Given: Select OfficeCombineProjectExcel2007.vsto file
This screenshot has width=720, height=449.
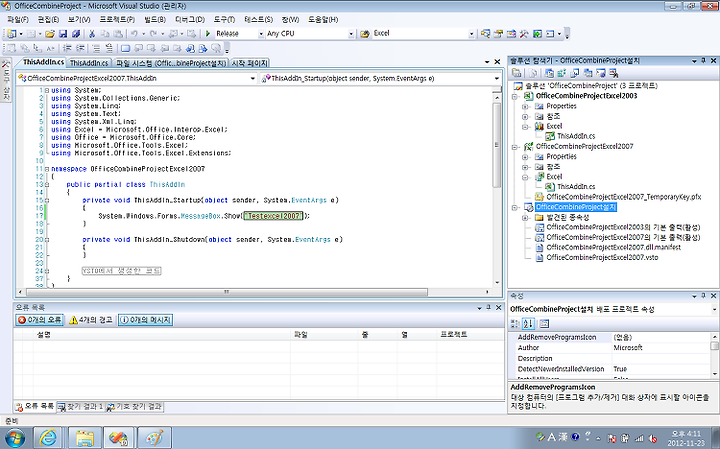Looking at the screenshot, I should (x=602, y=258).
